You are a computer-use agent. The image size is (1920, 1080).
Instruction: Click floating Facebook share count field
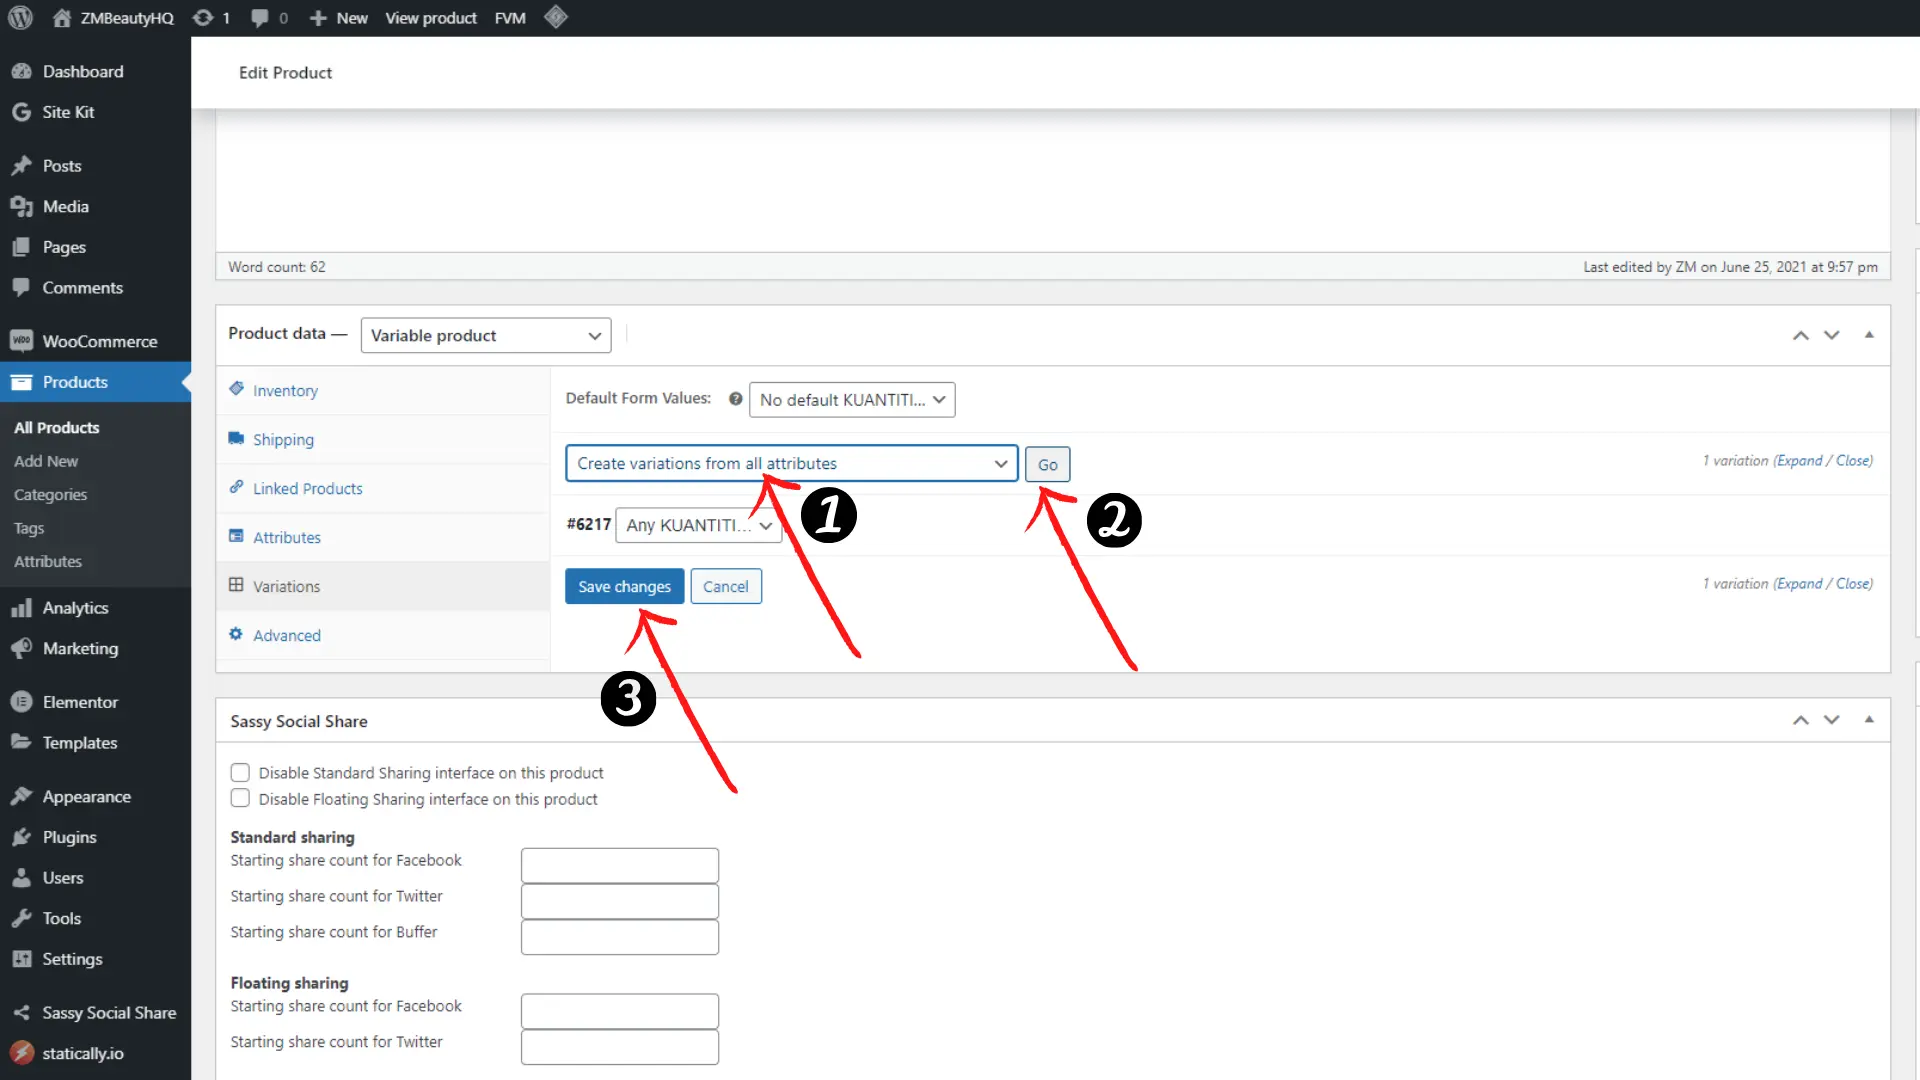click(620, 1011)
